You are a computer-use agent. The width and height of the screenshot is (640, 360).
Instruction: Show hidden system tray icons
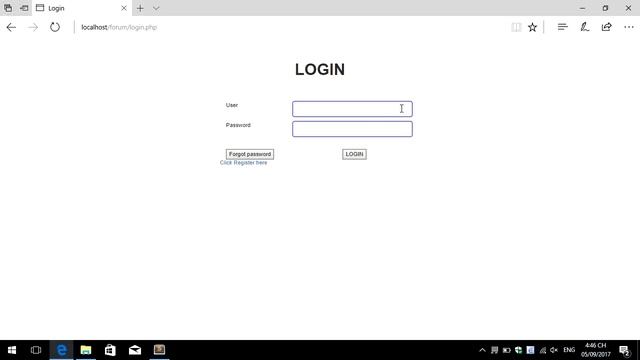click(482, 350)
